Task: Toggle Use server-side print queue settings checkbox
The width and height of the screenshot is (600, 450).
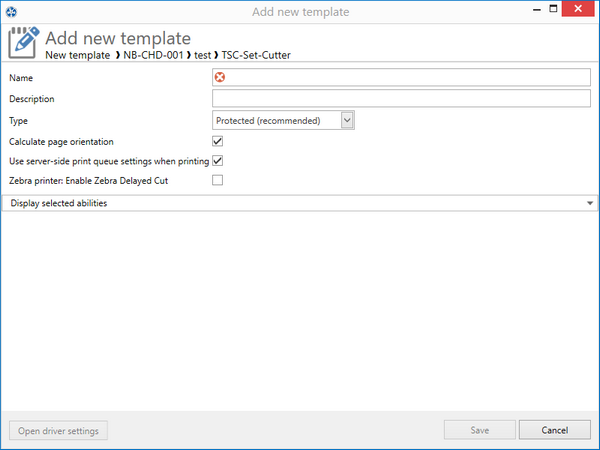Action: point(217,161)
